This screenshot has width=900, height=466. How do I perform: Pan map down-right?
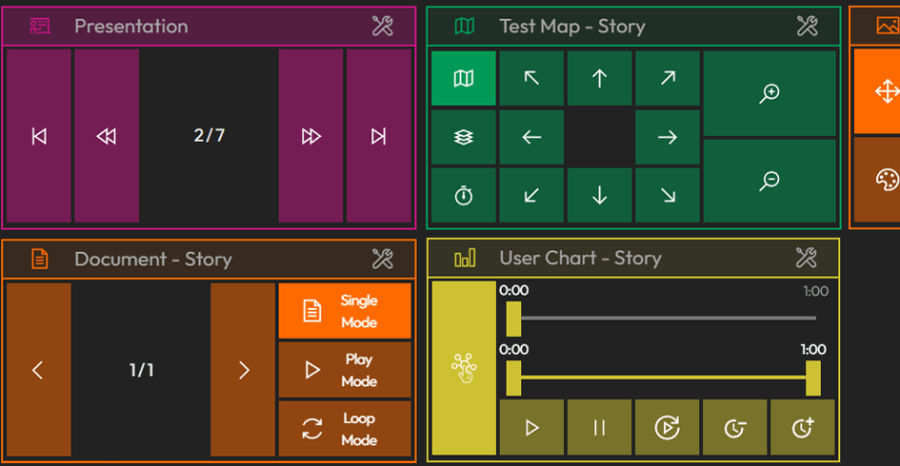pyautogui.click(x=668, y=195)
